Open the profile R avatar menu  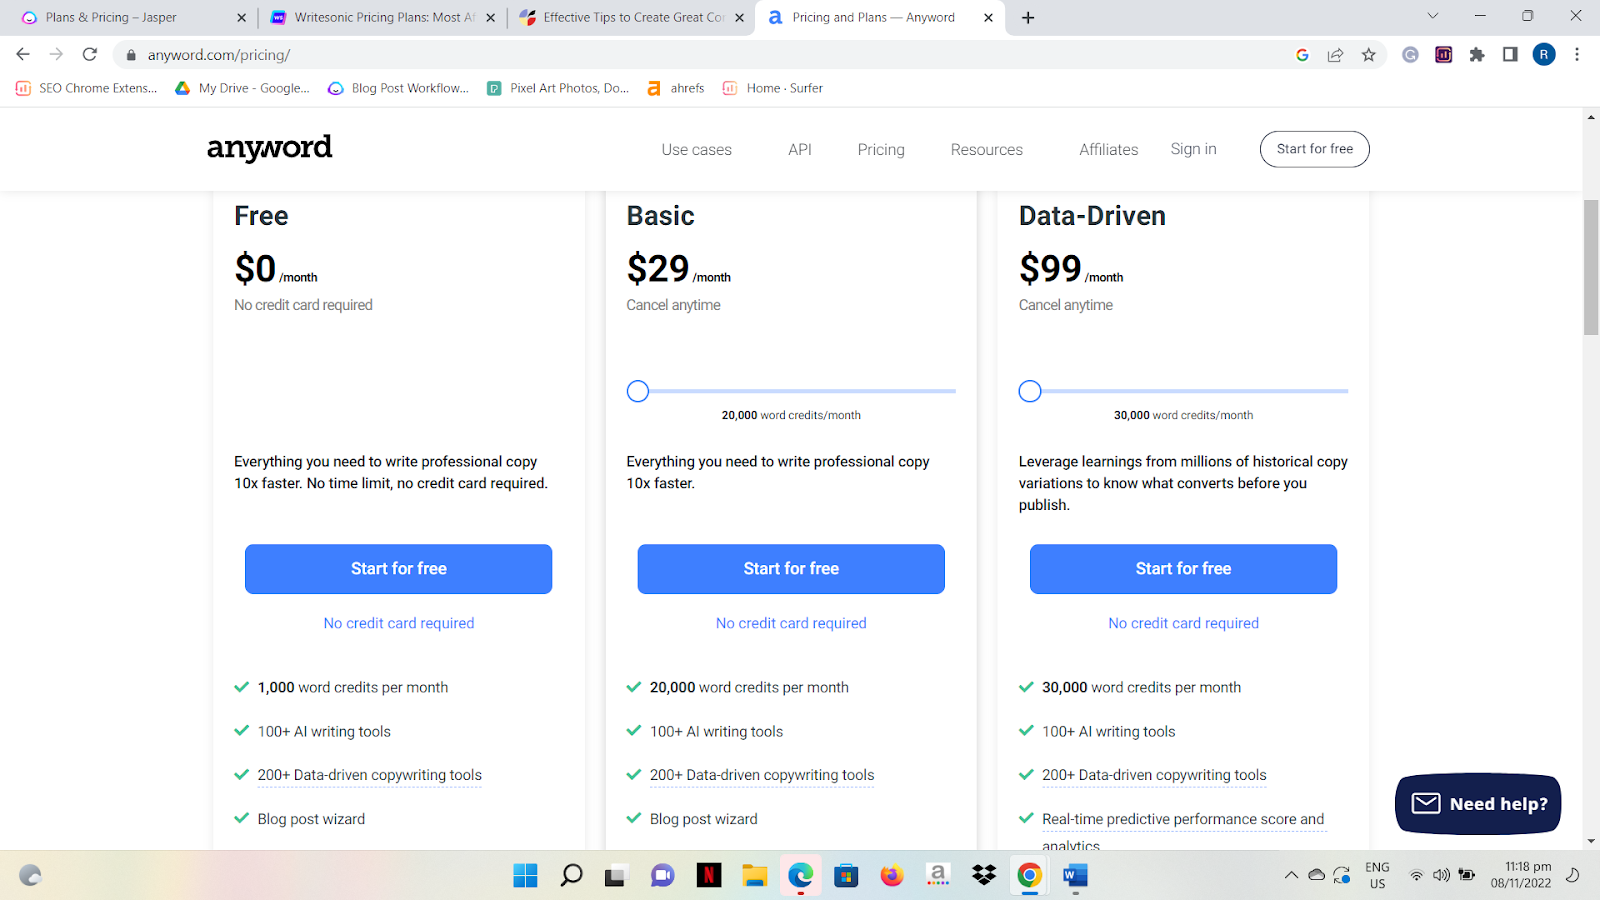click(x=1544, y=55)
